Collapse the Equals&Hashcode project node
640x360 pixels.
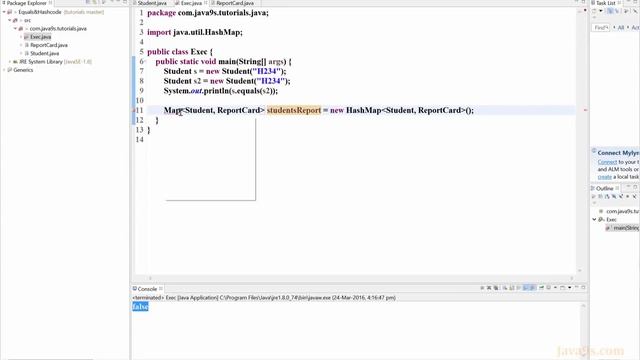pos(4,12)
